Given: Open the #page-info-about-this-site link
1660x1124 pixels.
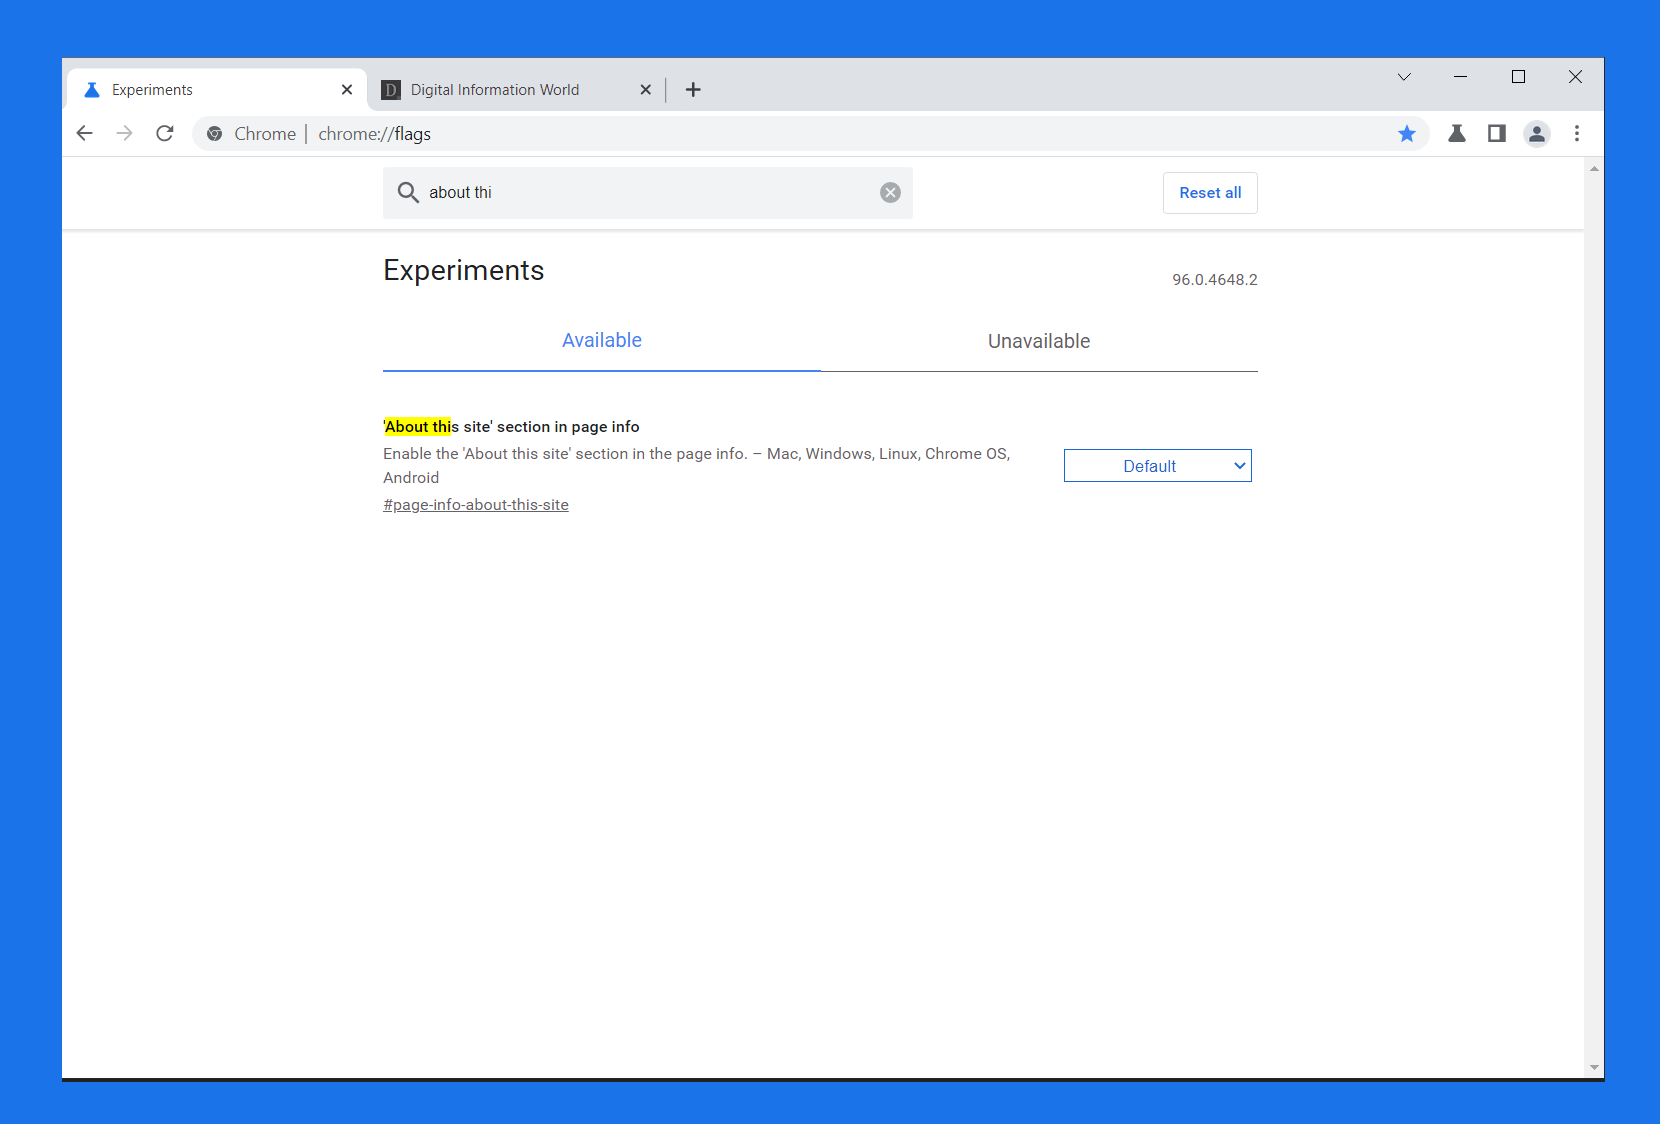Looking at the screenshot, I should click(x=475, y=505).
